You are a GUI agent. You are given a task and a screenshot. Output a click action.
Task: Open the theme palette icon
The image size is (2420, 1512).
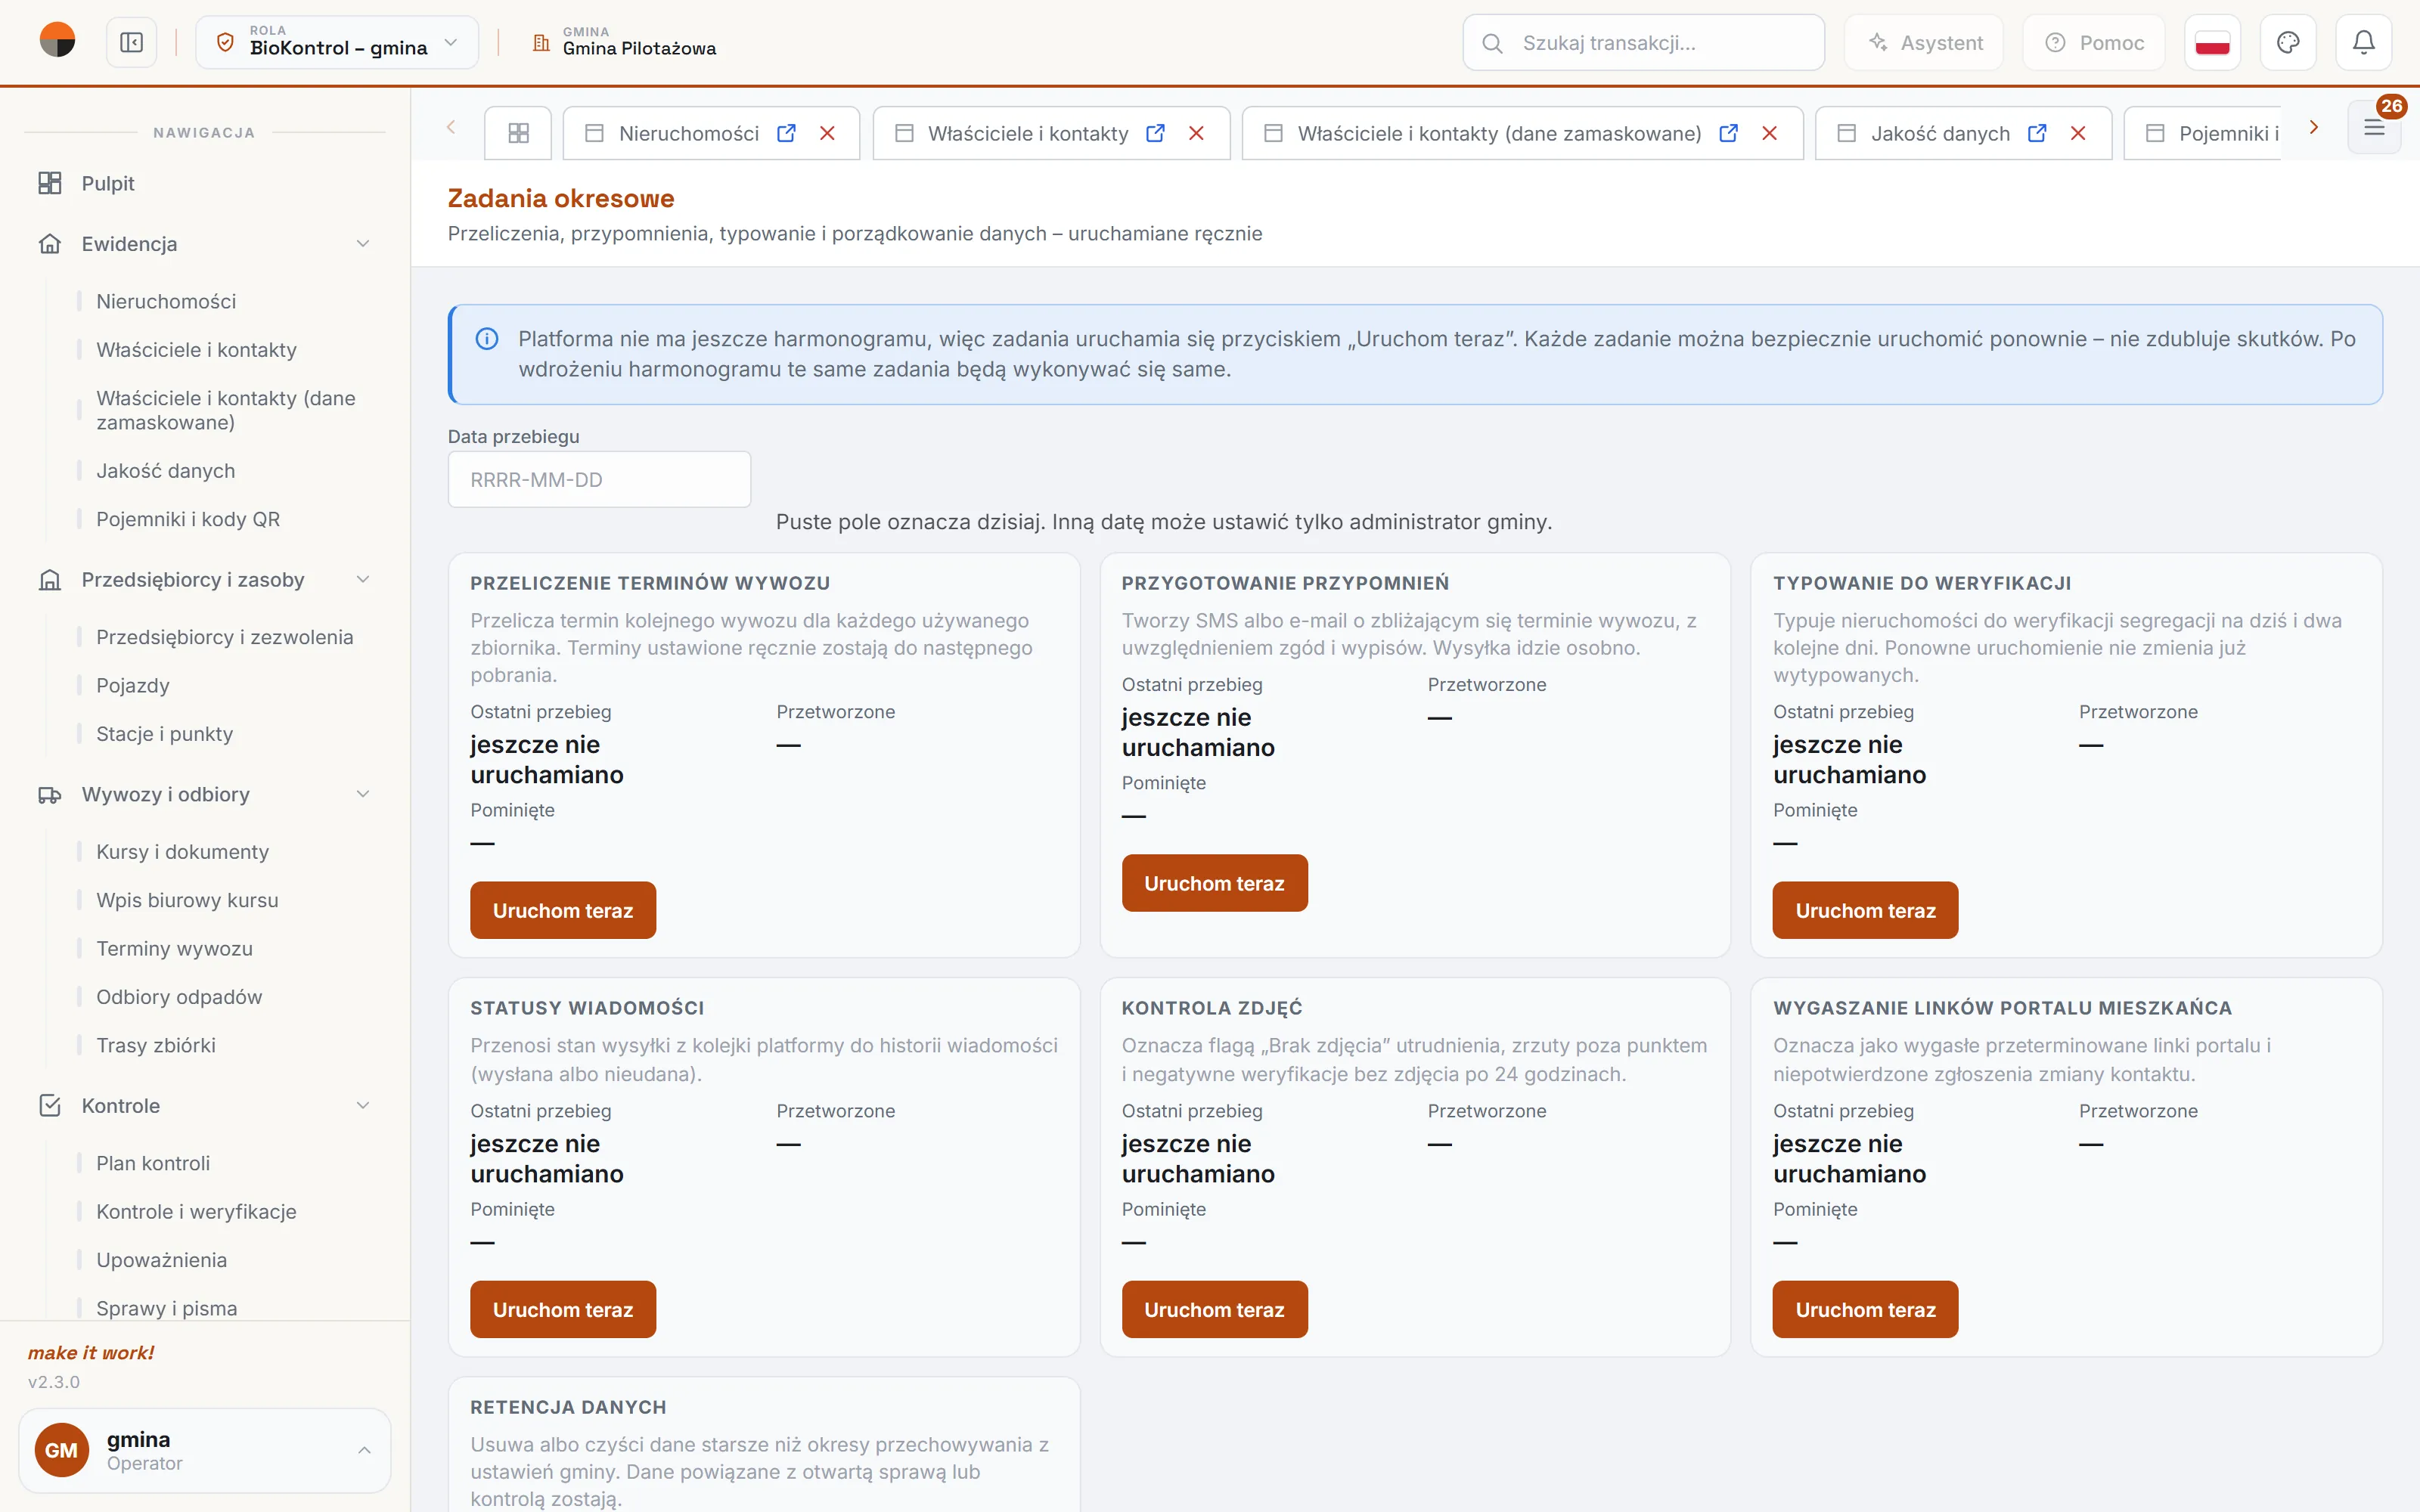2288,43
